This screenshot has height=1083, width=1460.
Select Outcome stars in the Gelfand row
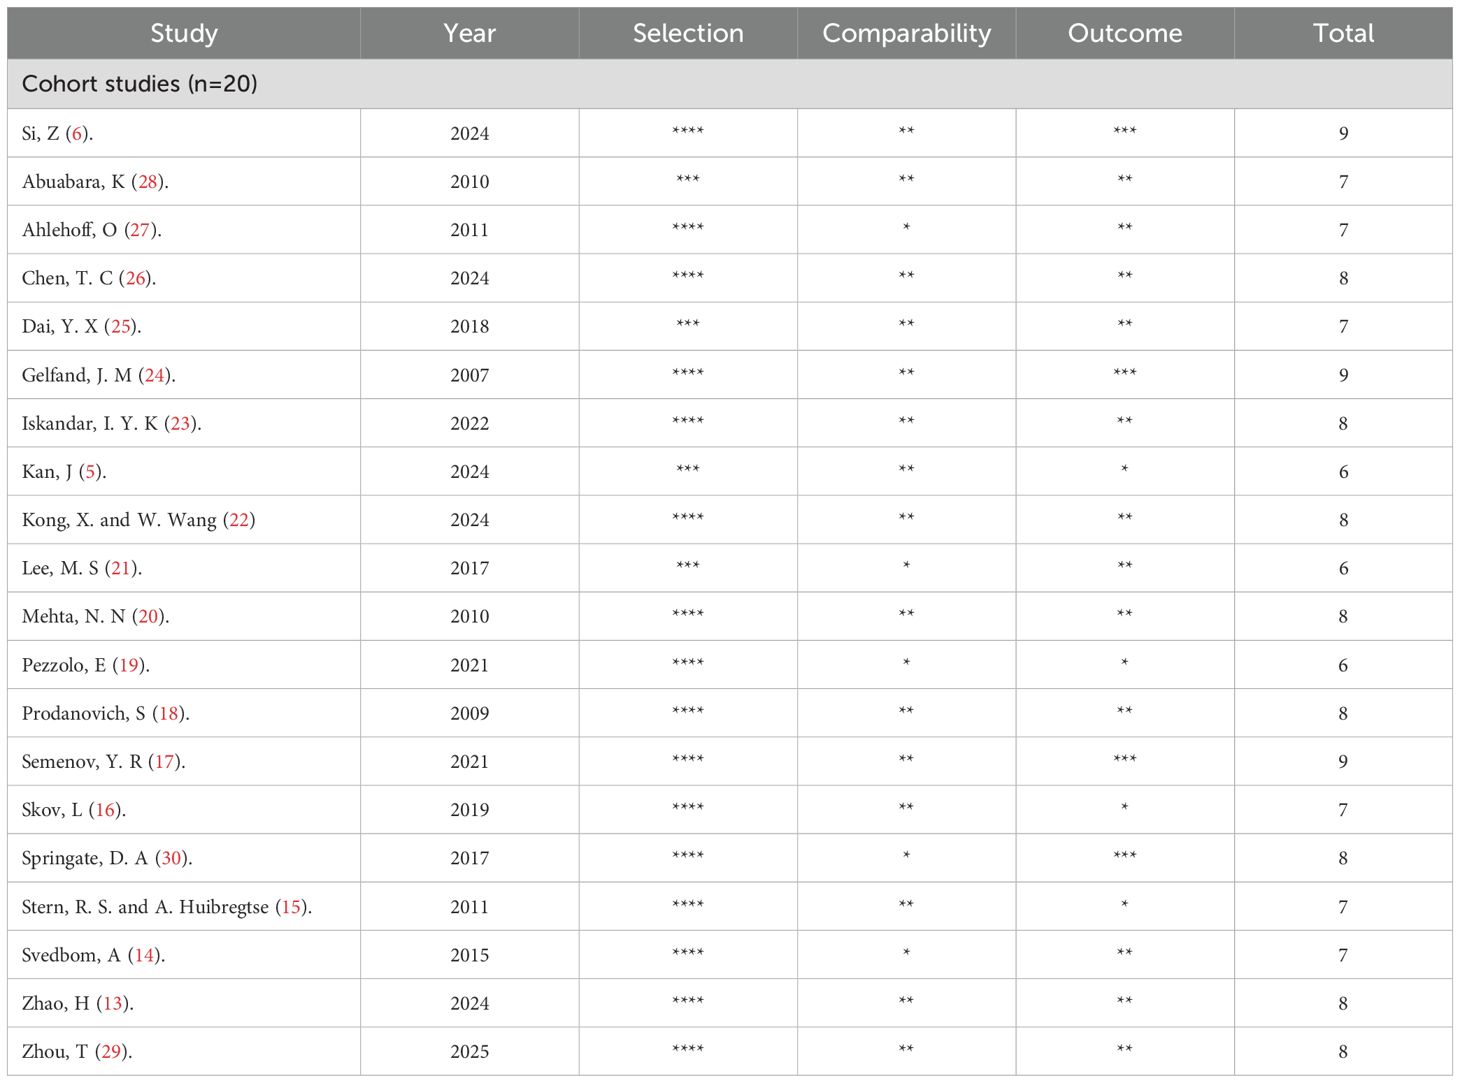pyautogui.click(x=1125, y=372)
